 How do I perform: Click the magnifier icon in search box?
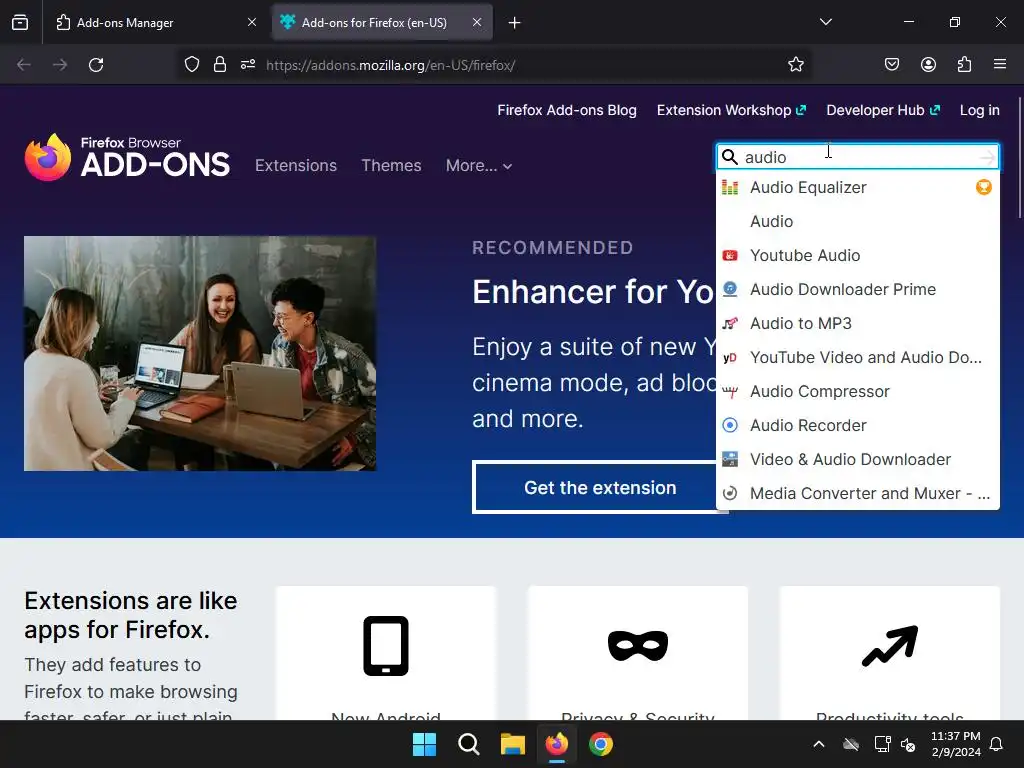click(x=729, y=157)
